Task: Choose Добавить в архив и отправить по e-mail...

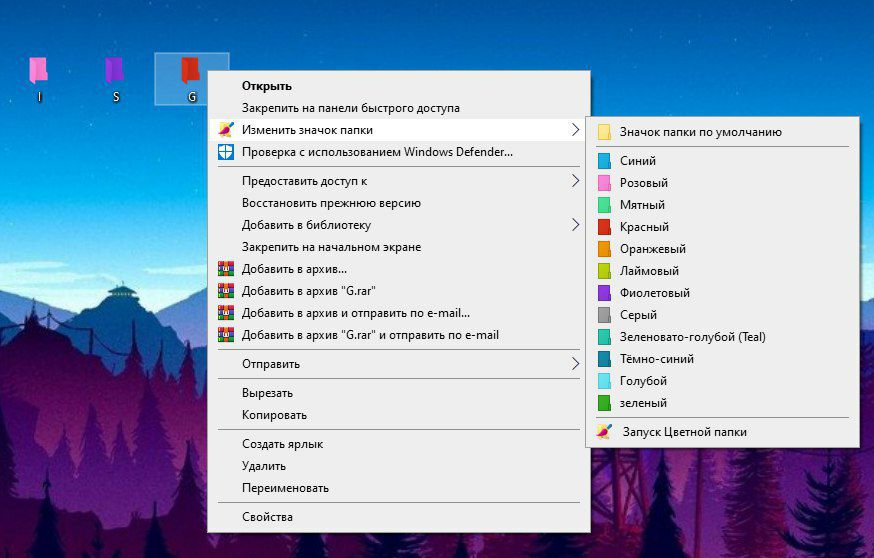Action: pos(399,313)
